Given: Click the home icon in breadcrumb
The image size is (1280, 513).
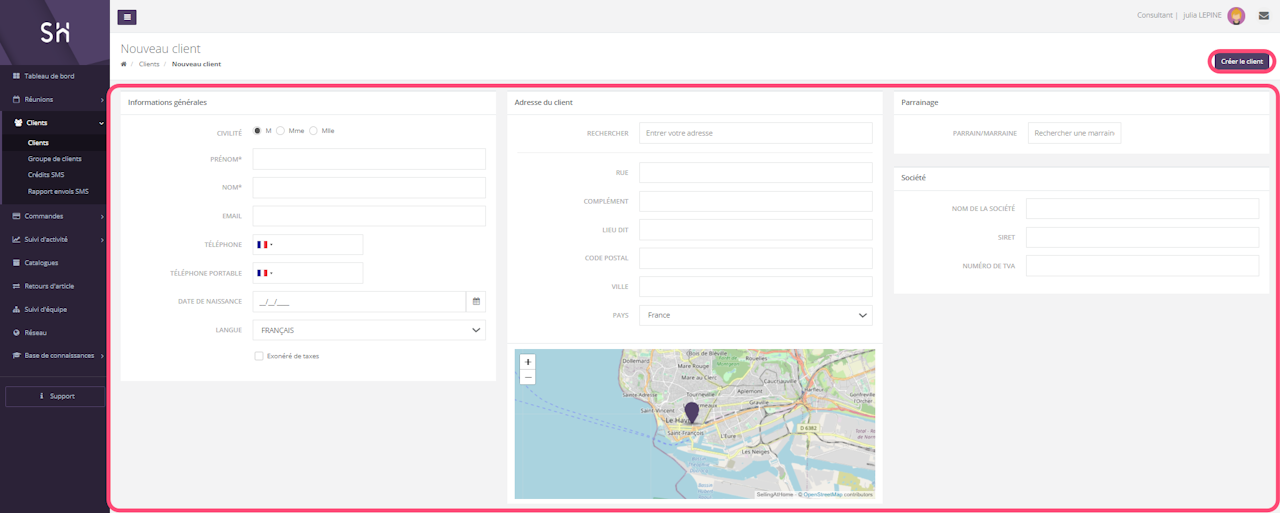Looking at the screenshot, I should pos(124,64).
